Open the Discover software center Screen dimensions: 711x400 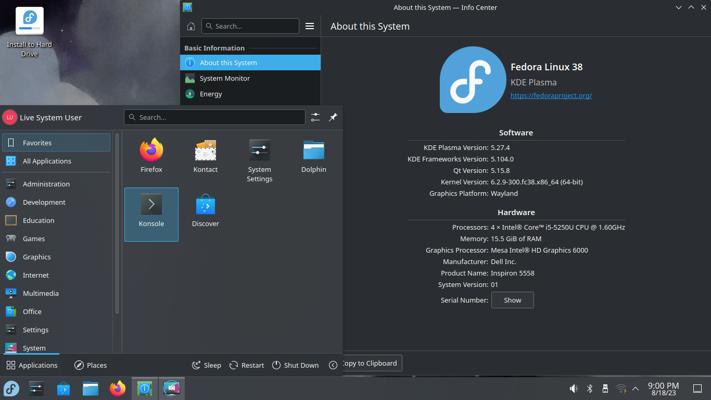tap(205, 212)
